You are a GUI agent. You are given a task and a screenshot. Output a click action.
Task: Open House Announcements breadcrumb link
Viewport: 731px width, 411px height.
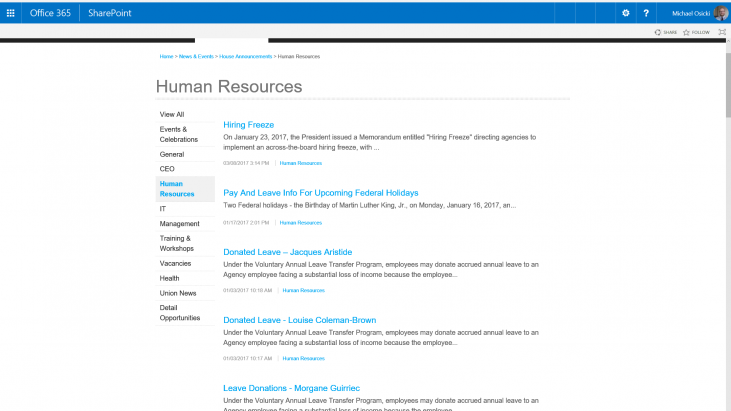[x=246, y=56]
